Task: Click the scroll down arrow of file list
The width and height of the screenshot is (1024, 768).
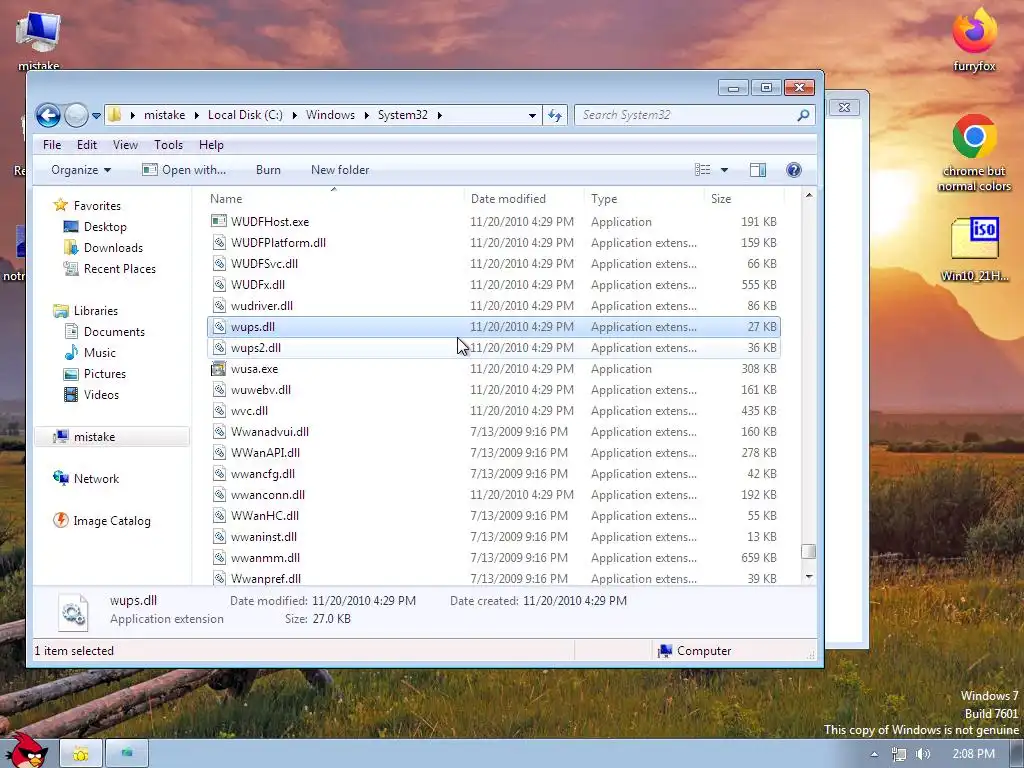Action: coord(808,577)
